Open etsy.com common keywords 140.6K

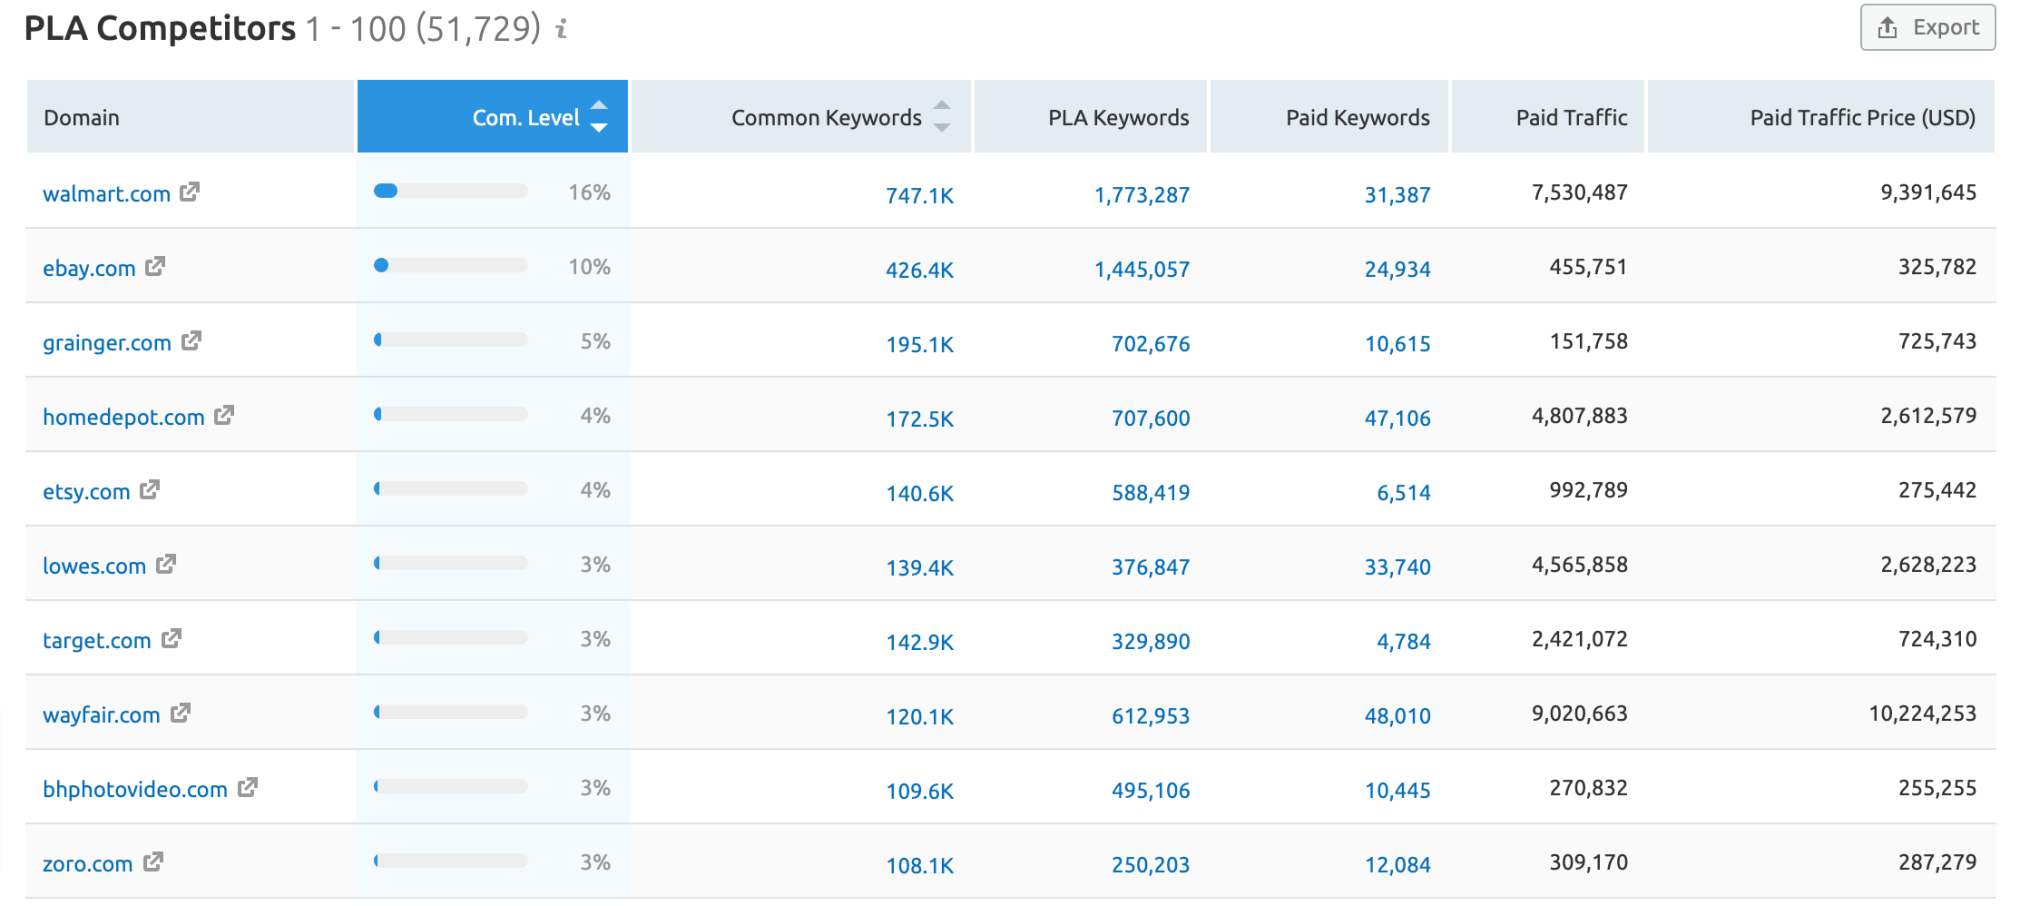click(x=920, y=493)
